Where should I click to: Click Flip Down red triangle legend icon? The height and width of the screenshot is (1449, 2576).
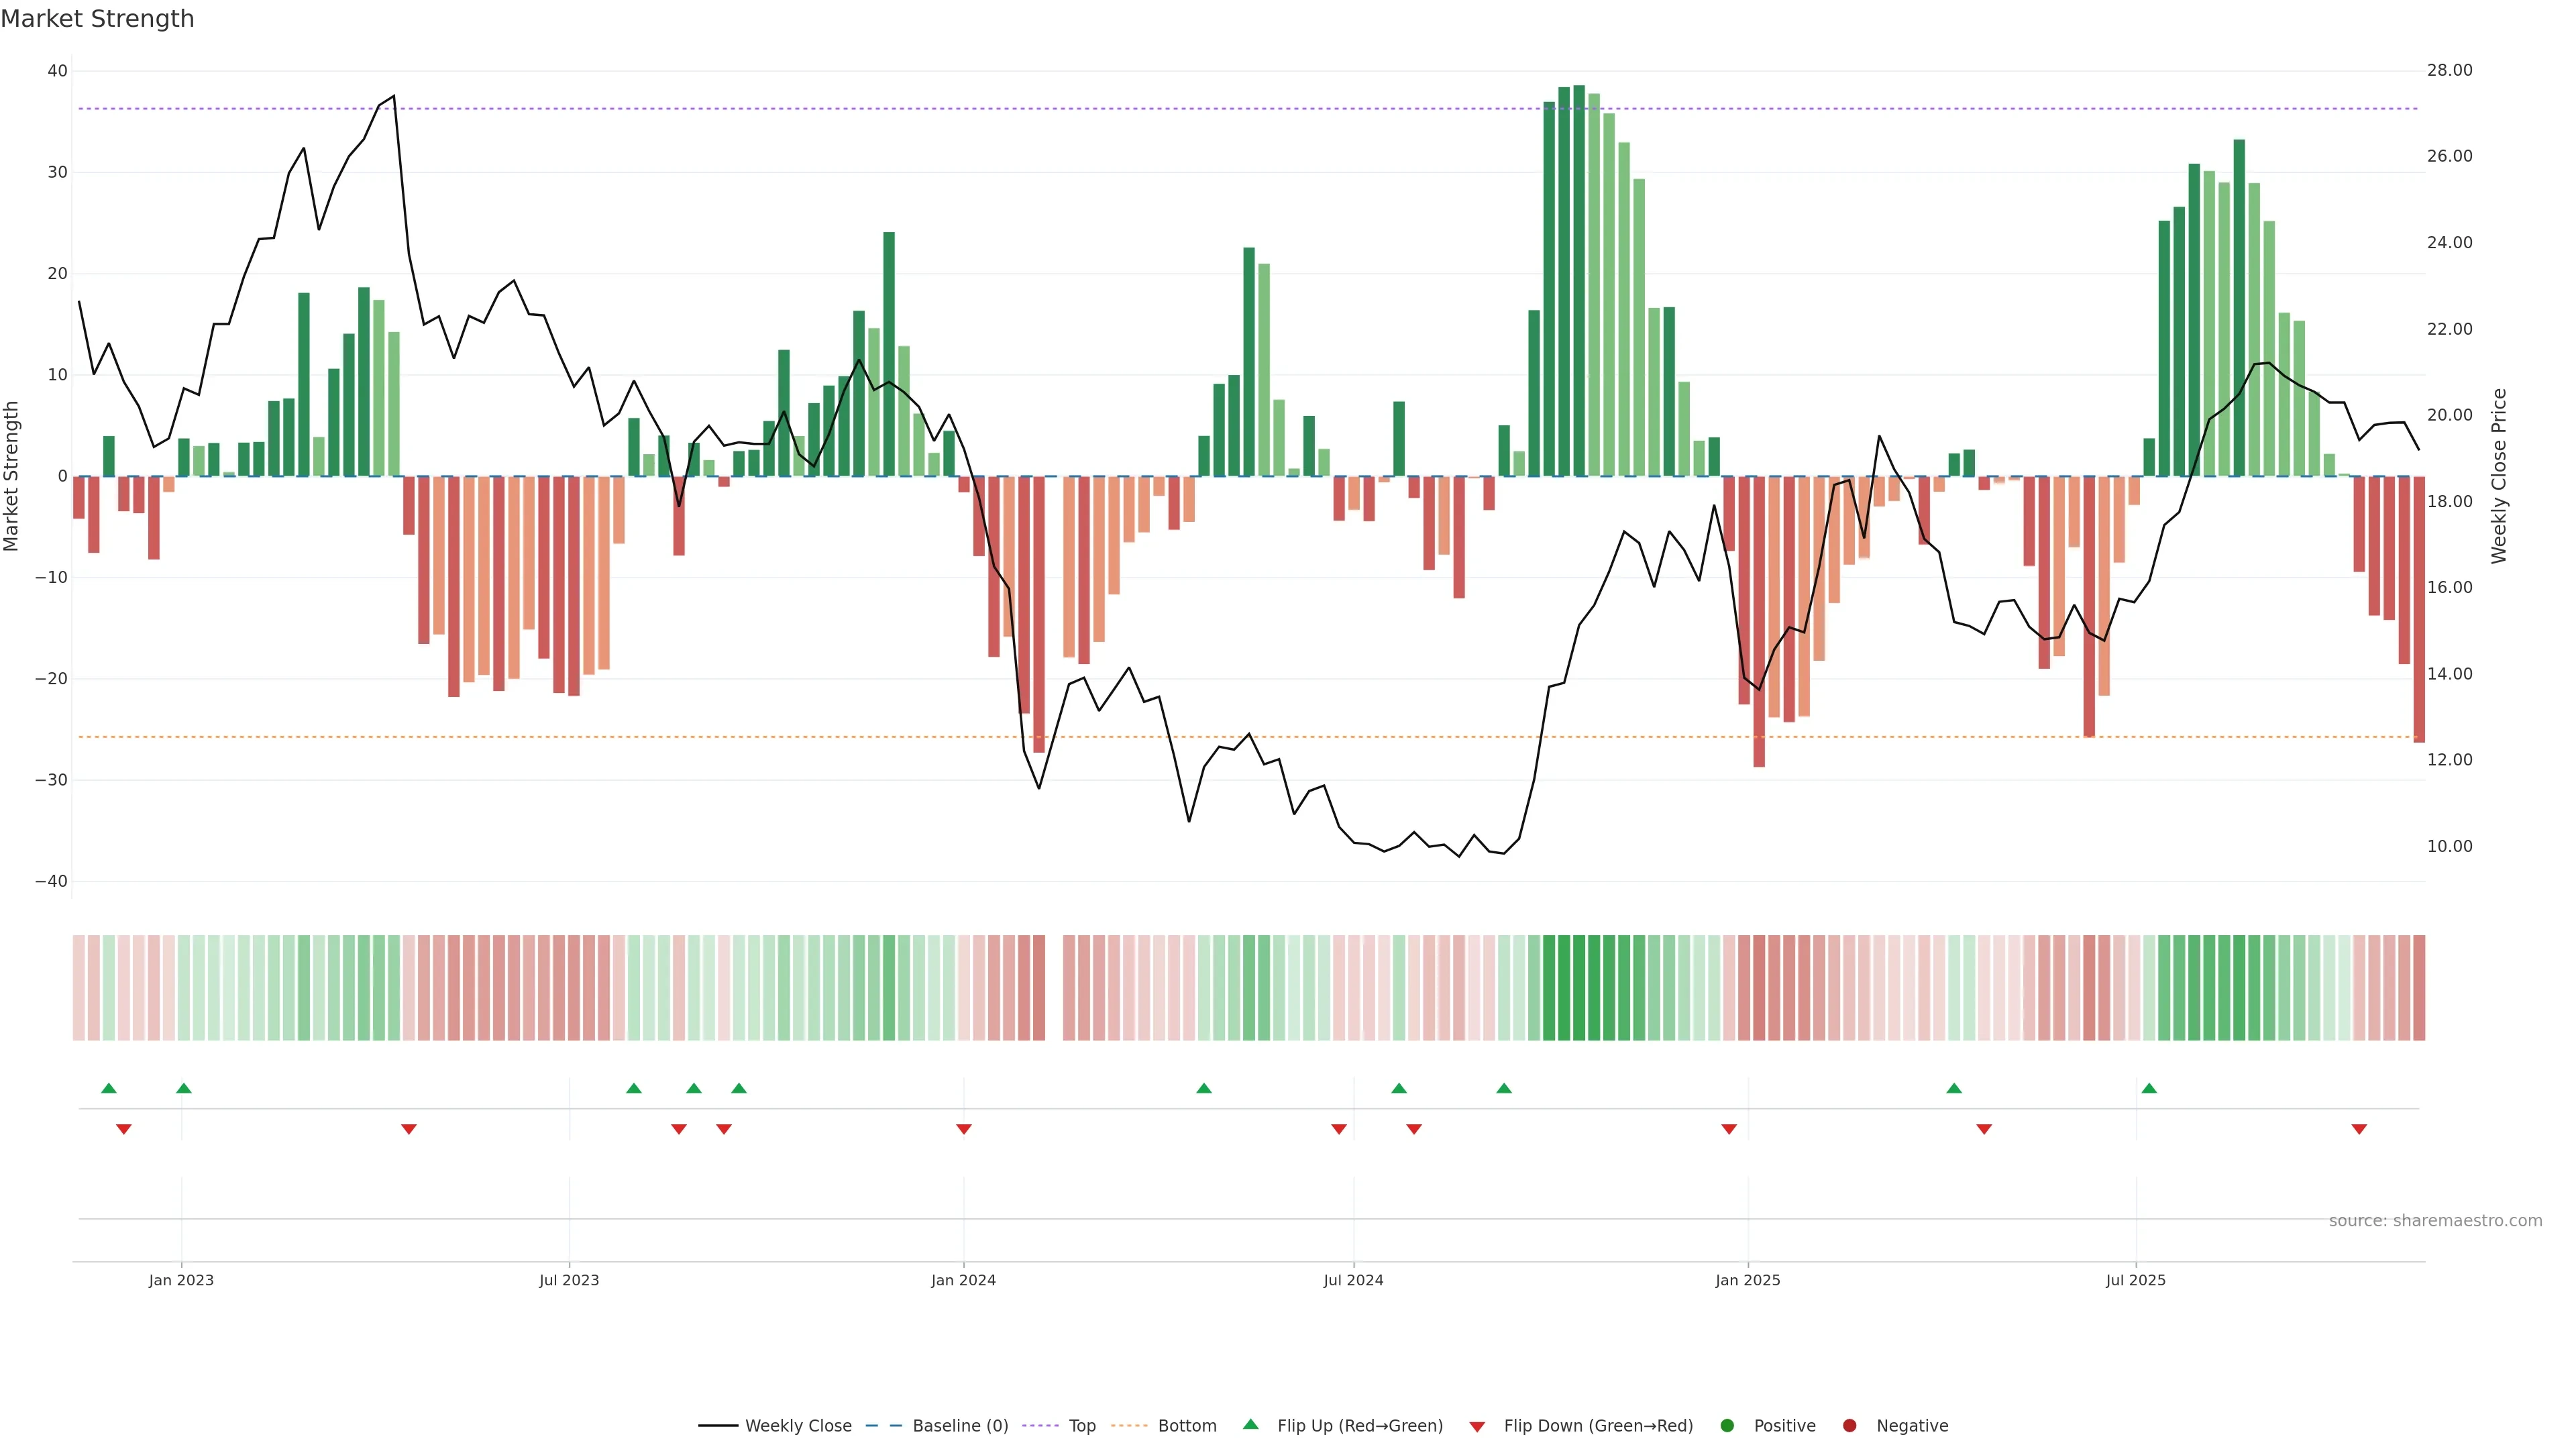[1477, 1426]
